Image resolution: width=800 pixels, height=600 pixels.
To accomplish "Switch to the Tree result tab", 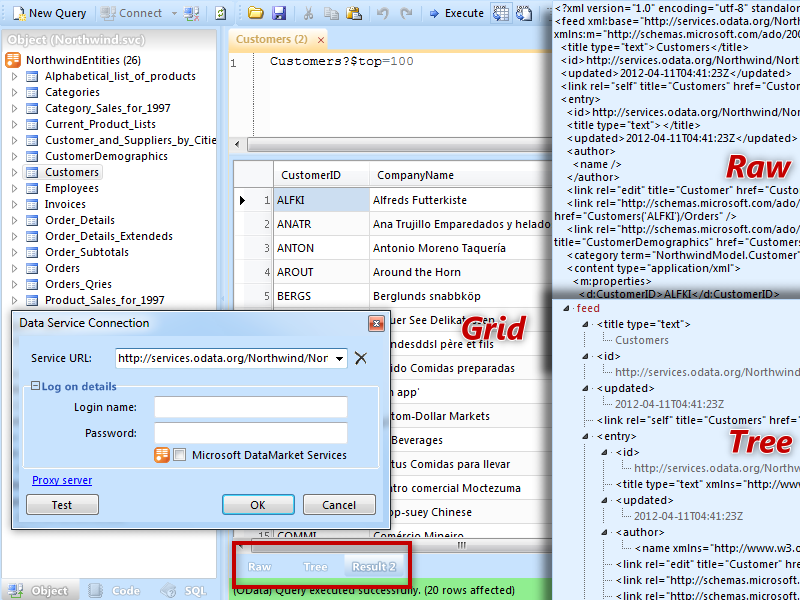I will coord(315,567).
